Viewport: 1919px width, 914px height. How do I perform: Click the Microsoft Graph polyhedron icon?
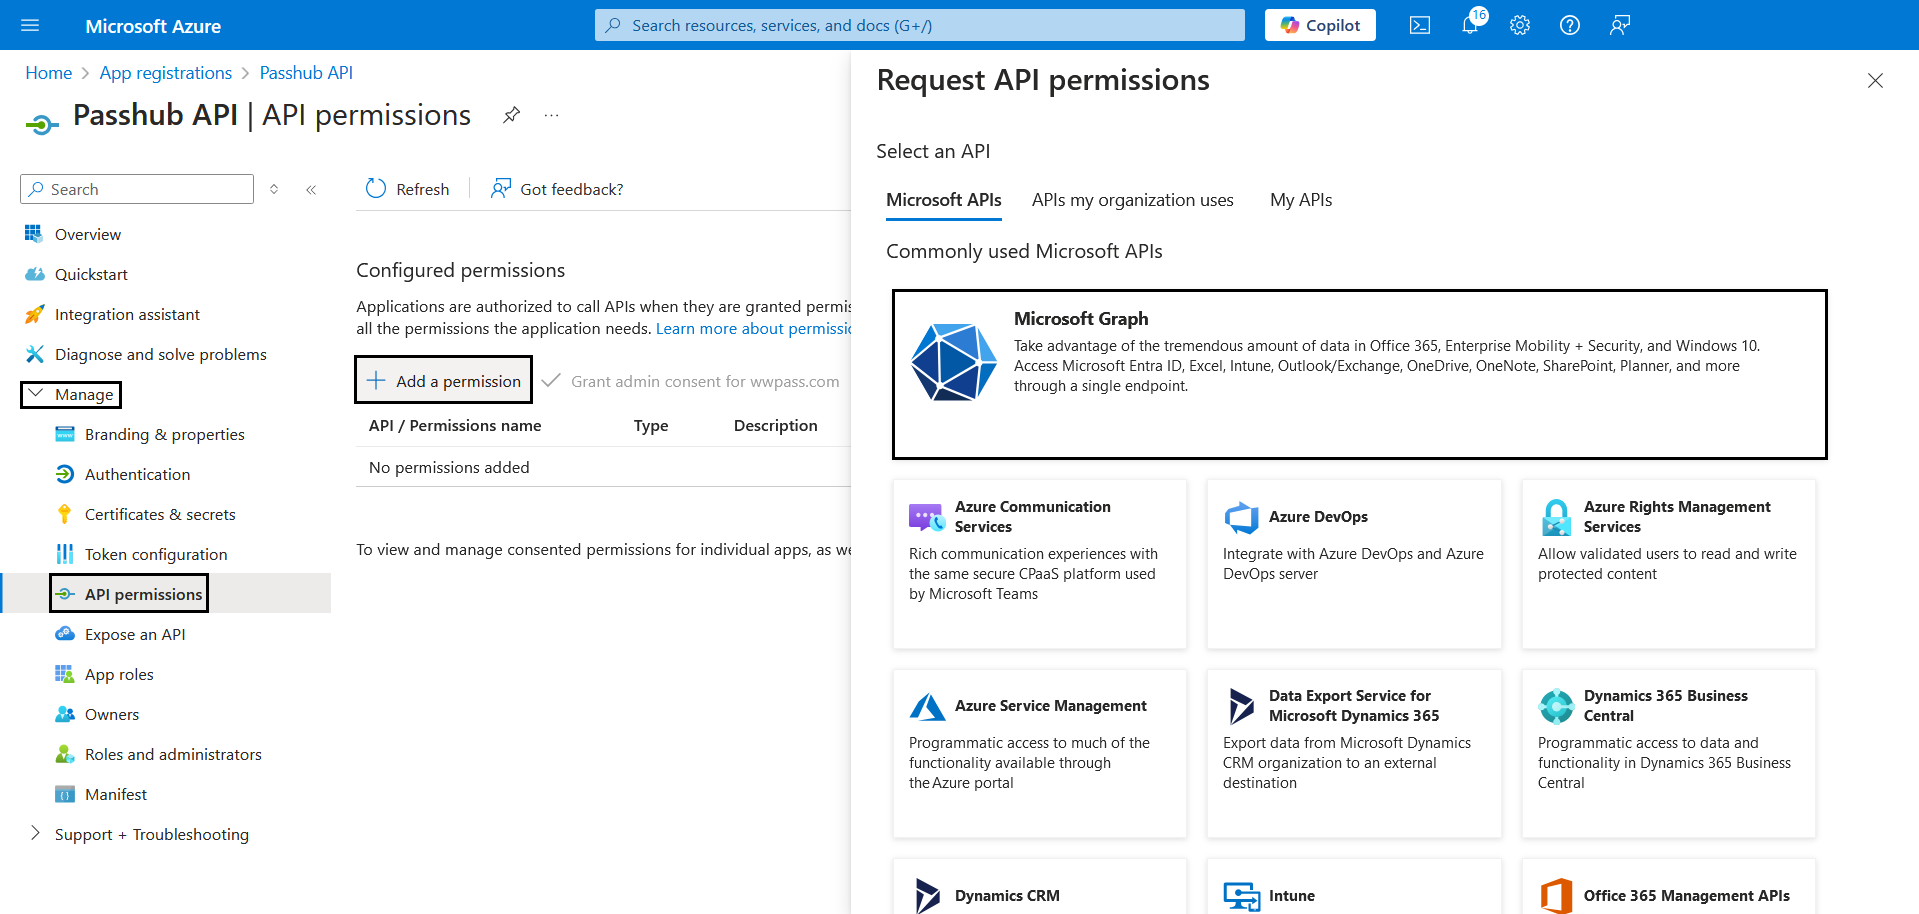tap(954, 362)
